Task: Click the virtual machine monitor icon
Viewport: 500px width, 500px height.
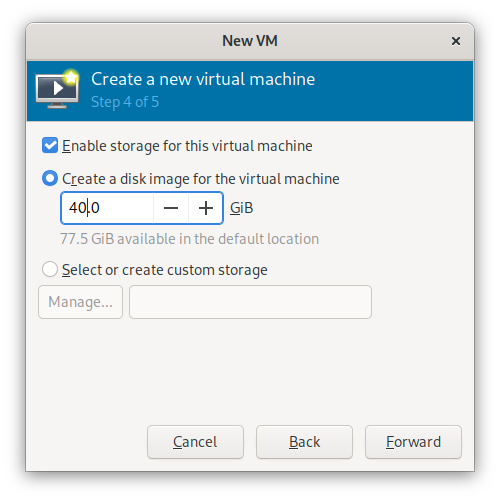Action: point(57,89)
